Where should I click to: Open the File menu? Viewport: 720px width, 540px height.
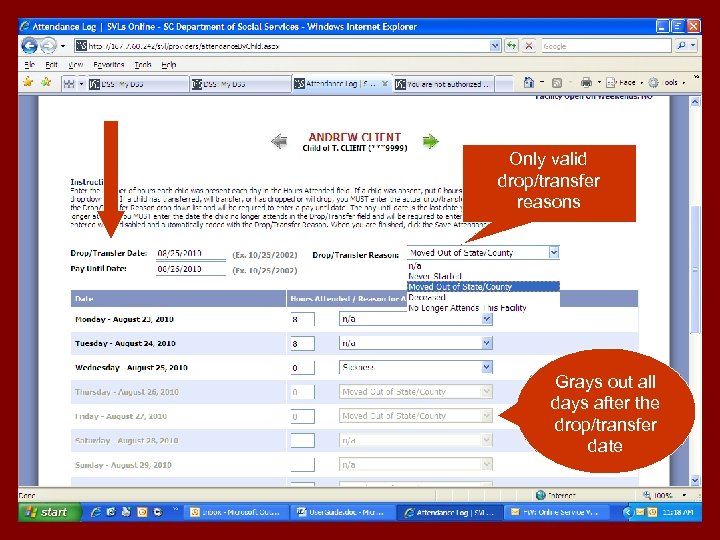pyautogui.click(x=29, y=65)
